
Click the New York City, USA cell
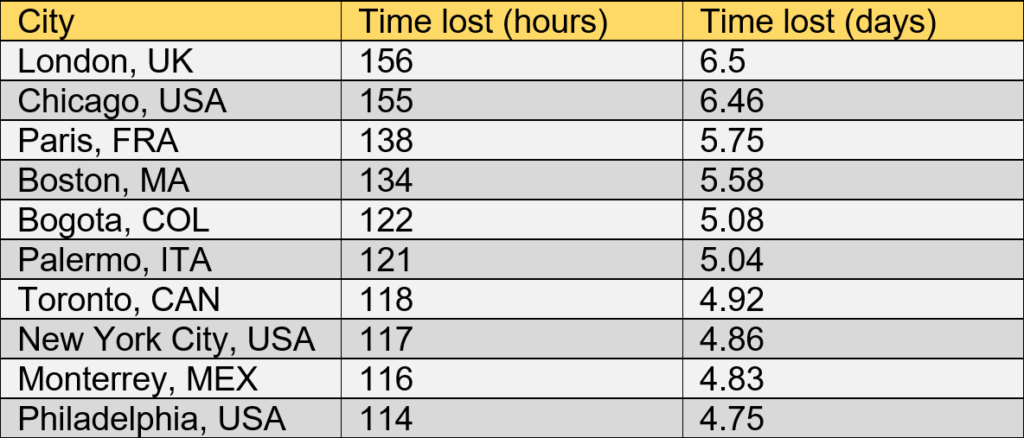[x=167, y=340]
